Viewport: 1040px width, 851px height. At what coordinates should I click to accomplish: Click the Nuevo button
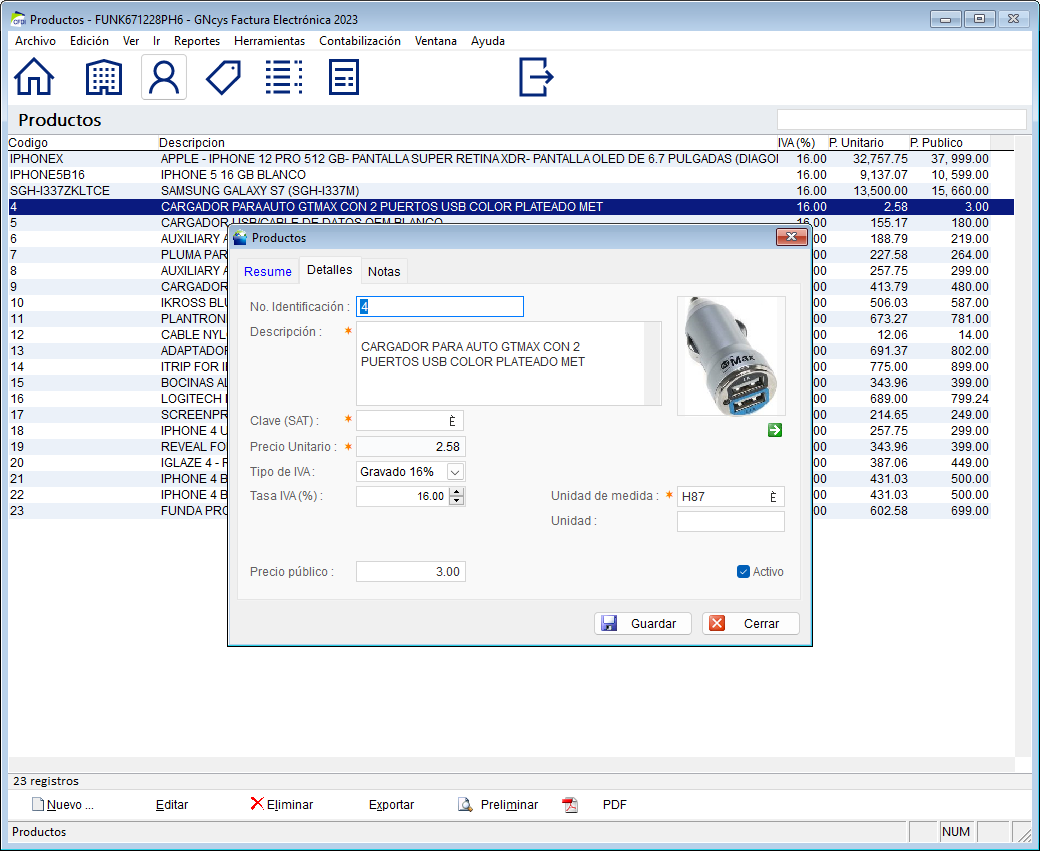[64, 805]
